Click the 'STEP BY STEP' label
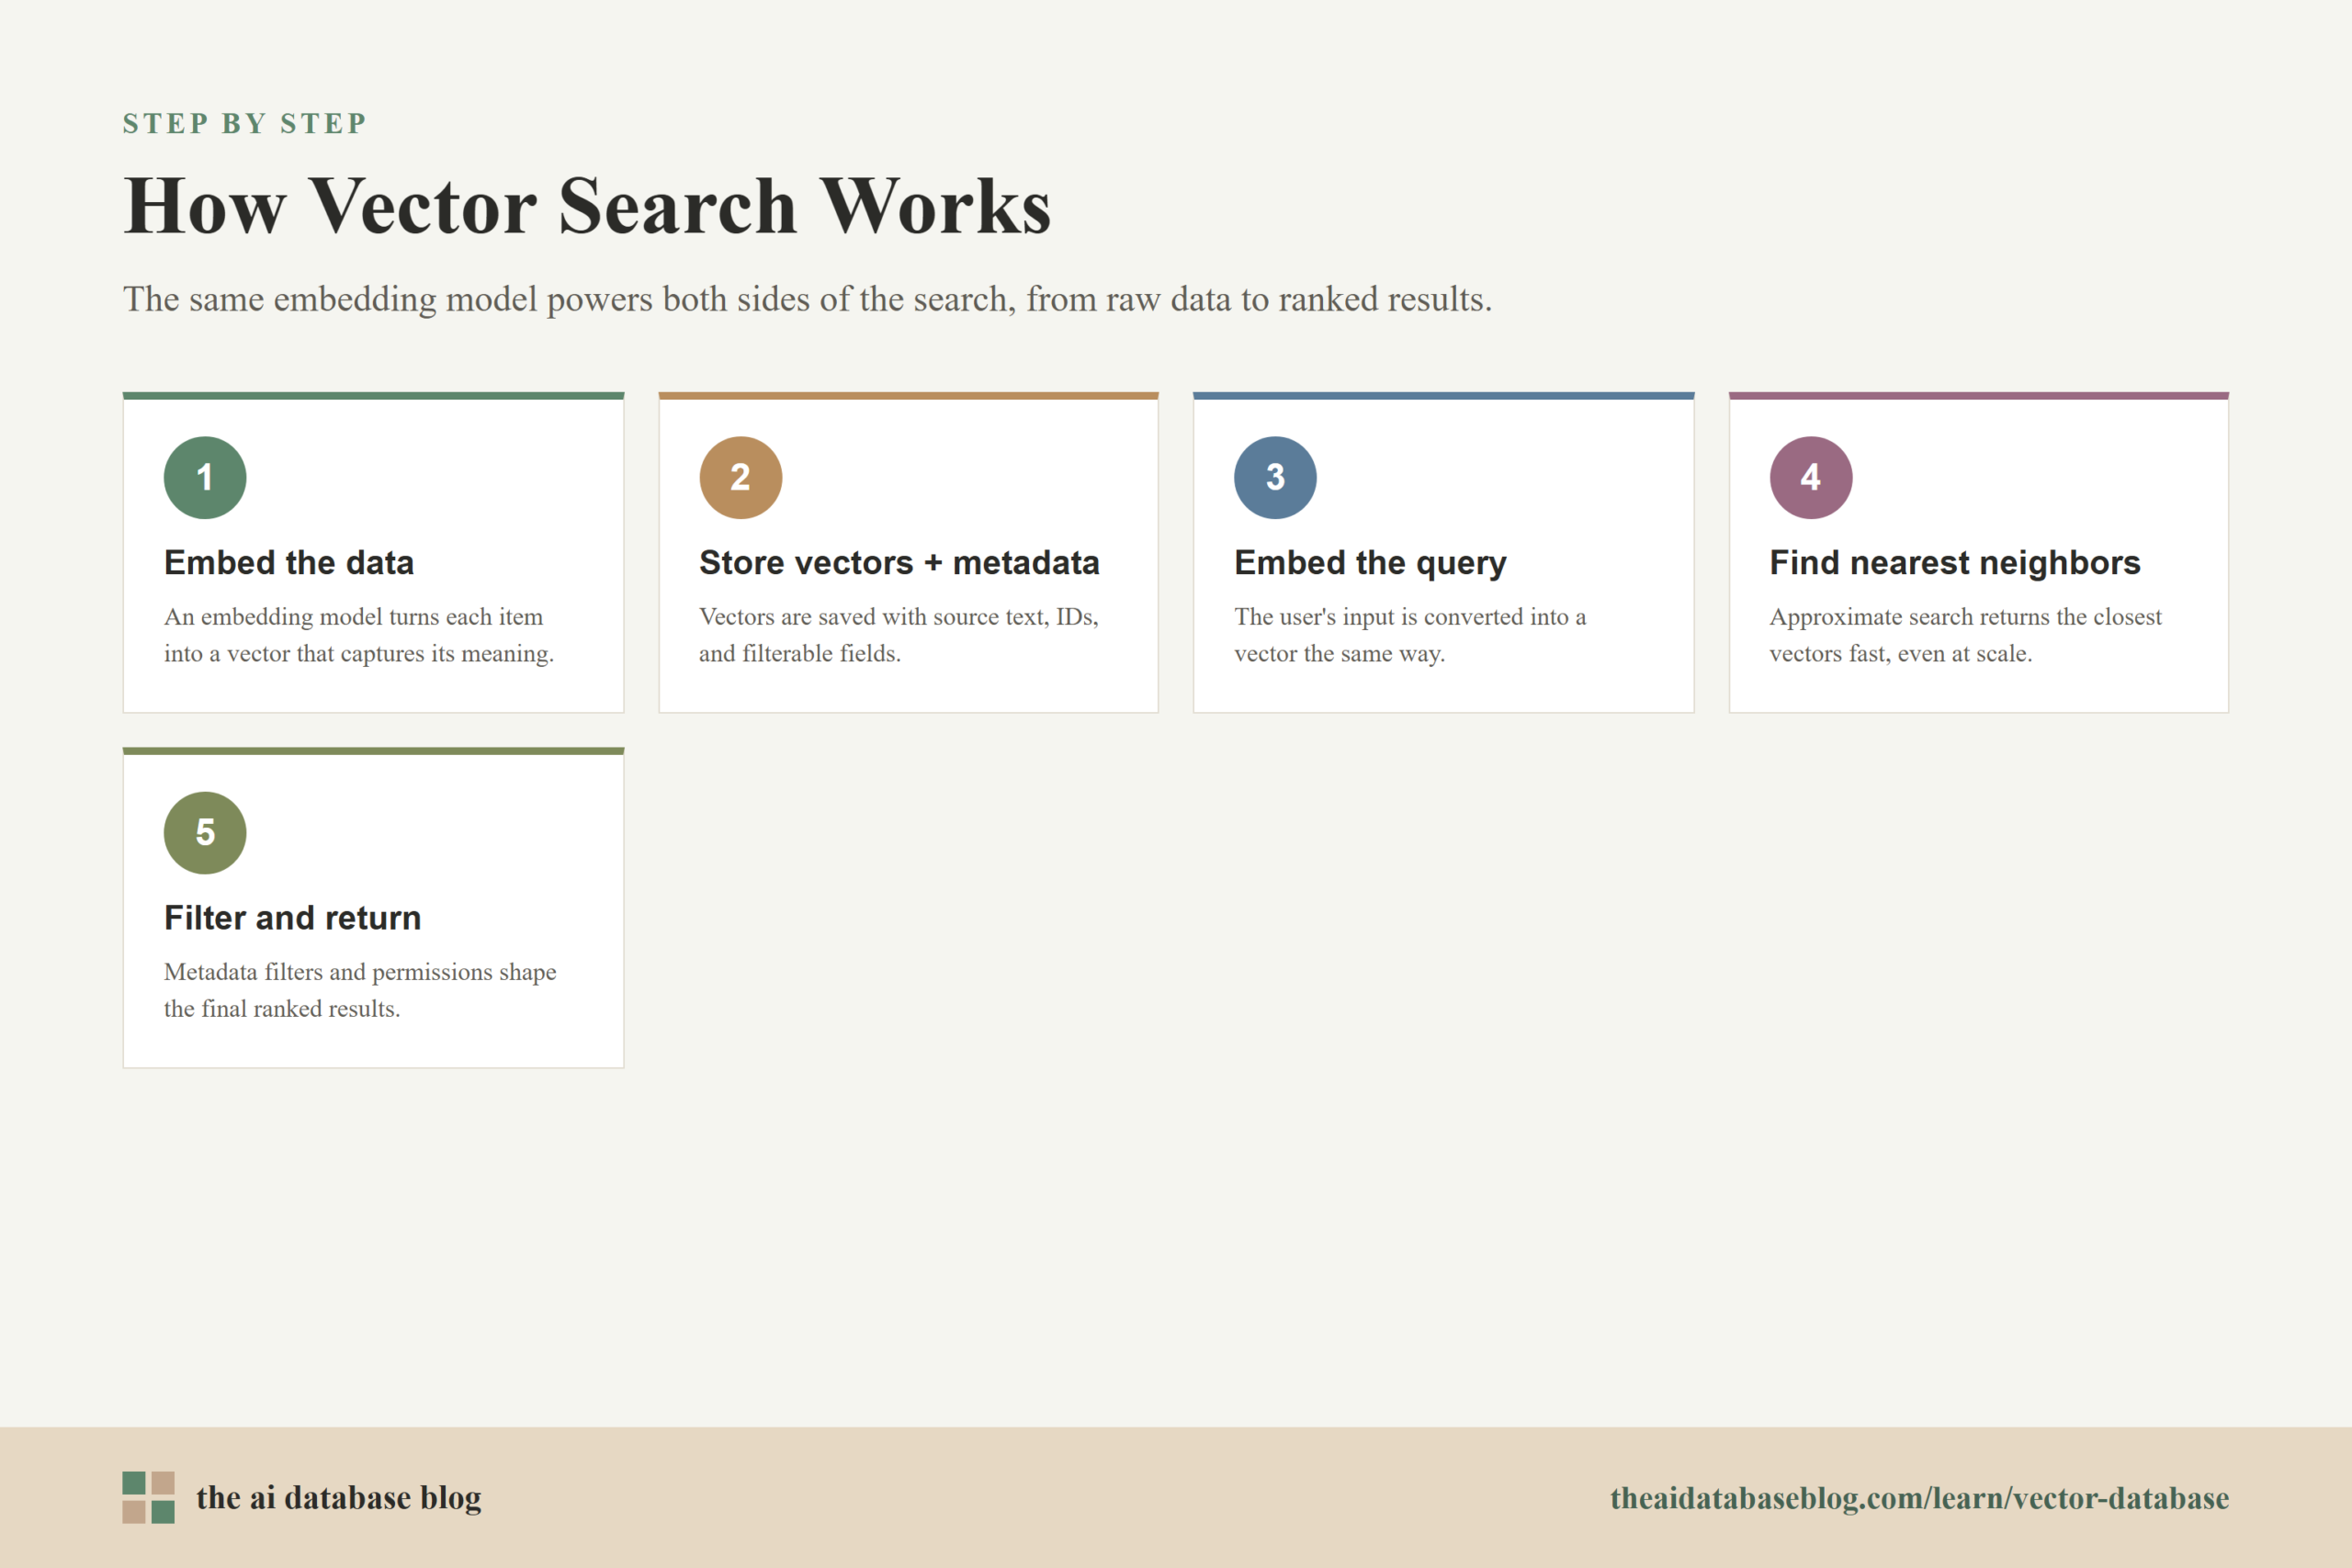 click(245, 123)
